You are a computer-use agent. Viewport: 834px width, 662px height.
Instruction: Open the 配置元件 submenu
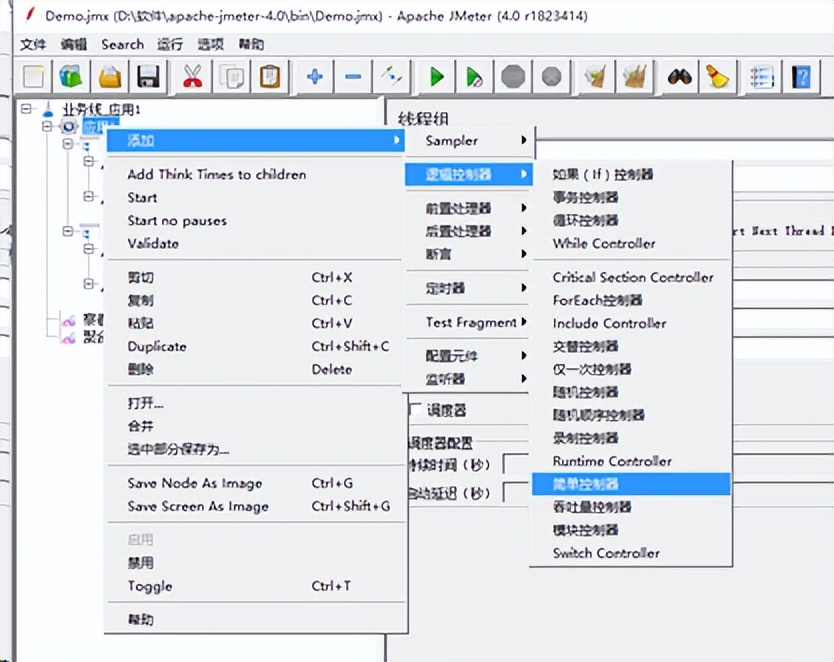(469, 356)
